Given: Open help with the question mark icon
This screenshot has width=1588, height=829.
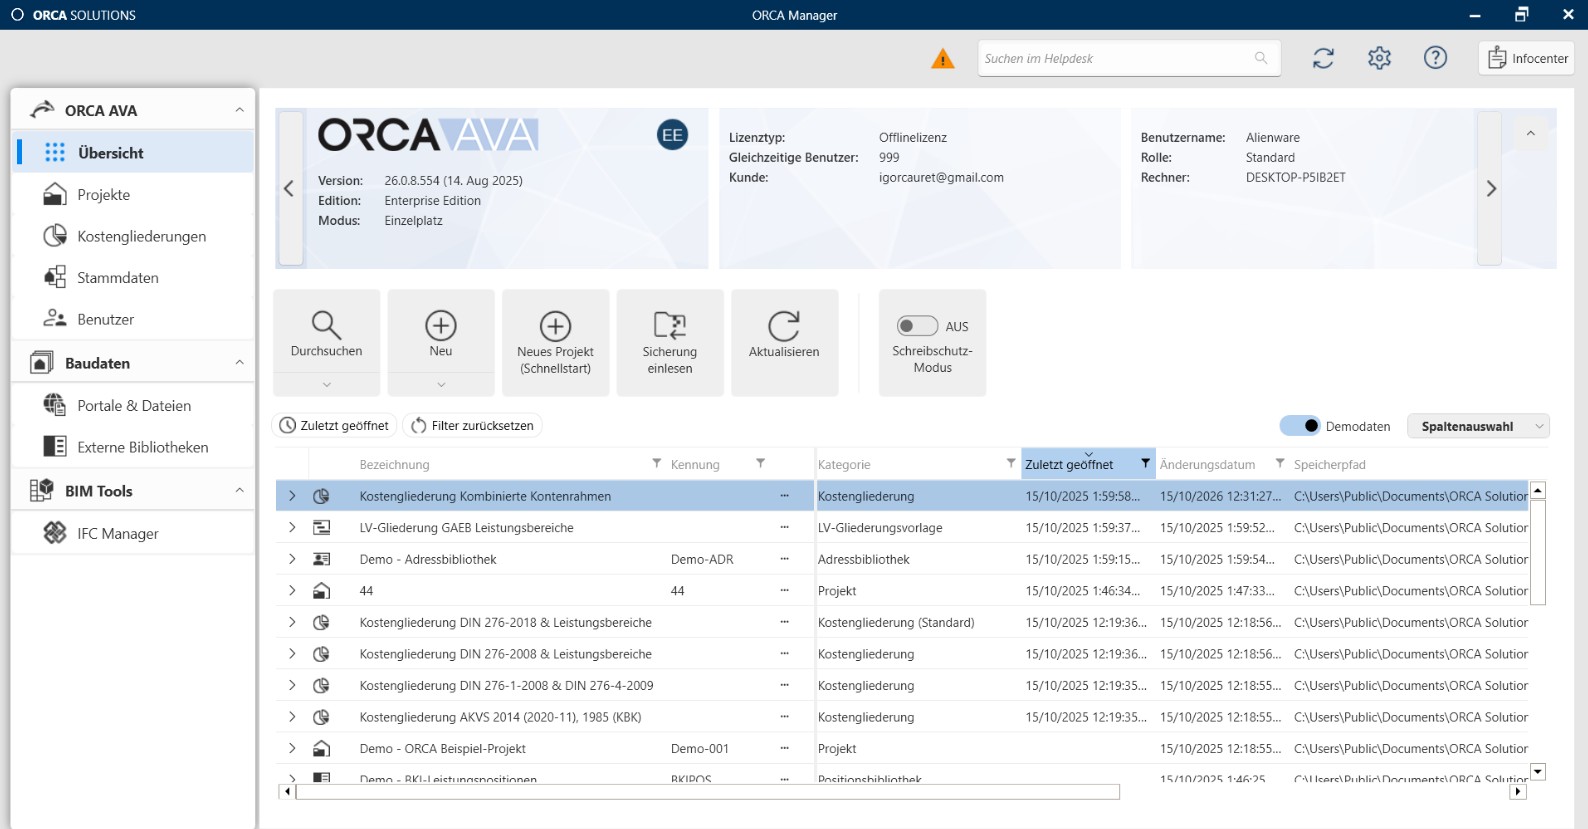Looking at the screenshot, I should [1435, 58].
